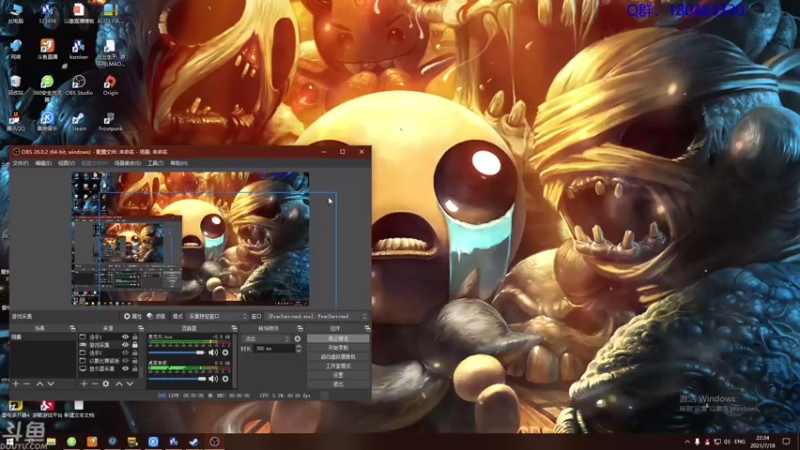The image size is (800, 450).
Task: Open the 斗鱼直播 desktop shortcut
Action: point(47,49)
